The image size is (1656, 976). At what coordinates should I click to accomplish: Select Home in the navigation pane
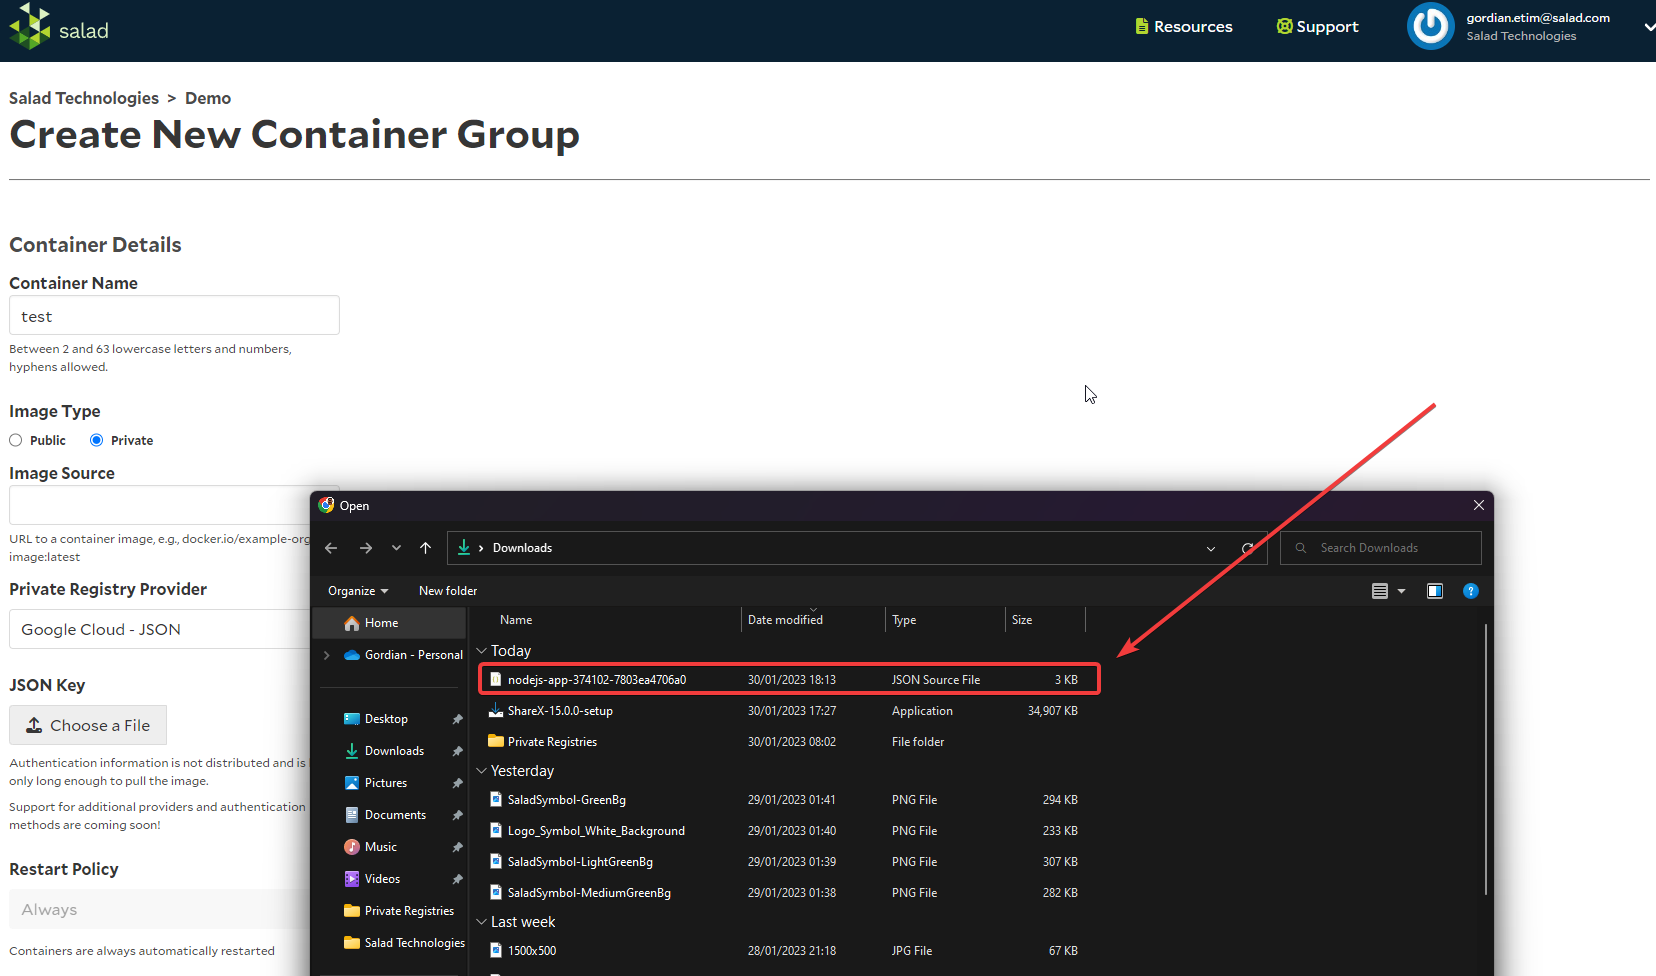[x=390, y=623]
